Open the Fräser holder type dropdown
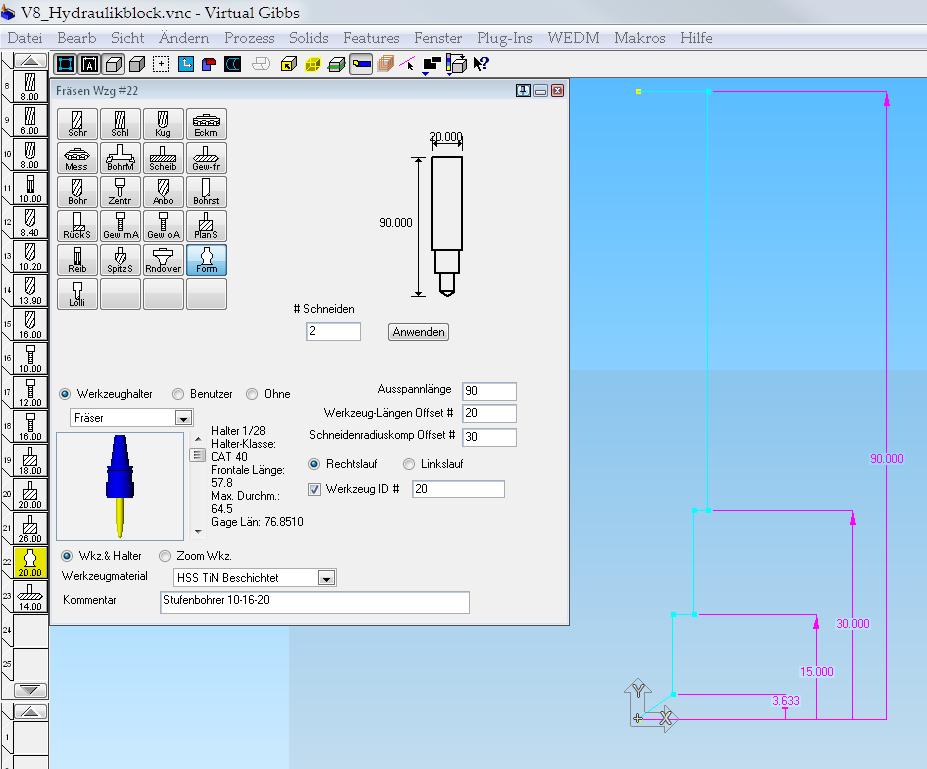 tap(183, 418)
